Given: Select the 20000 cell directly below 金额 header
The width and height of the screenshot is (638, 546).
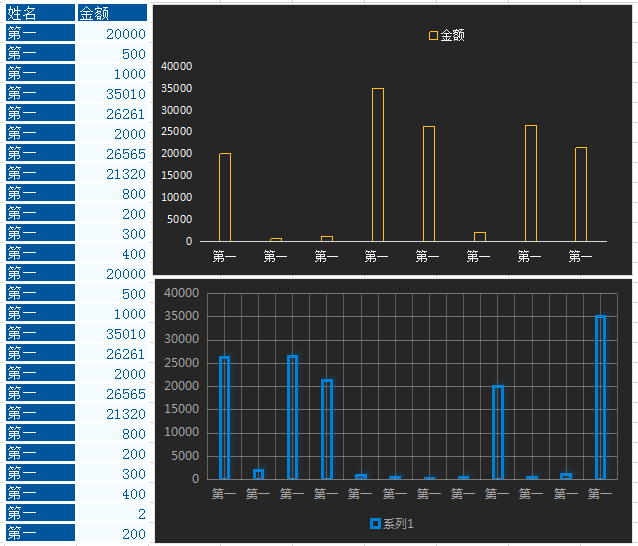Looking at the screenshot, I should coord(112,33).
